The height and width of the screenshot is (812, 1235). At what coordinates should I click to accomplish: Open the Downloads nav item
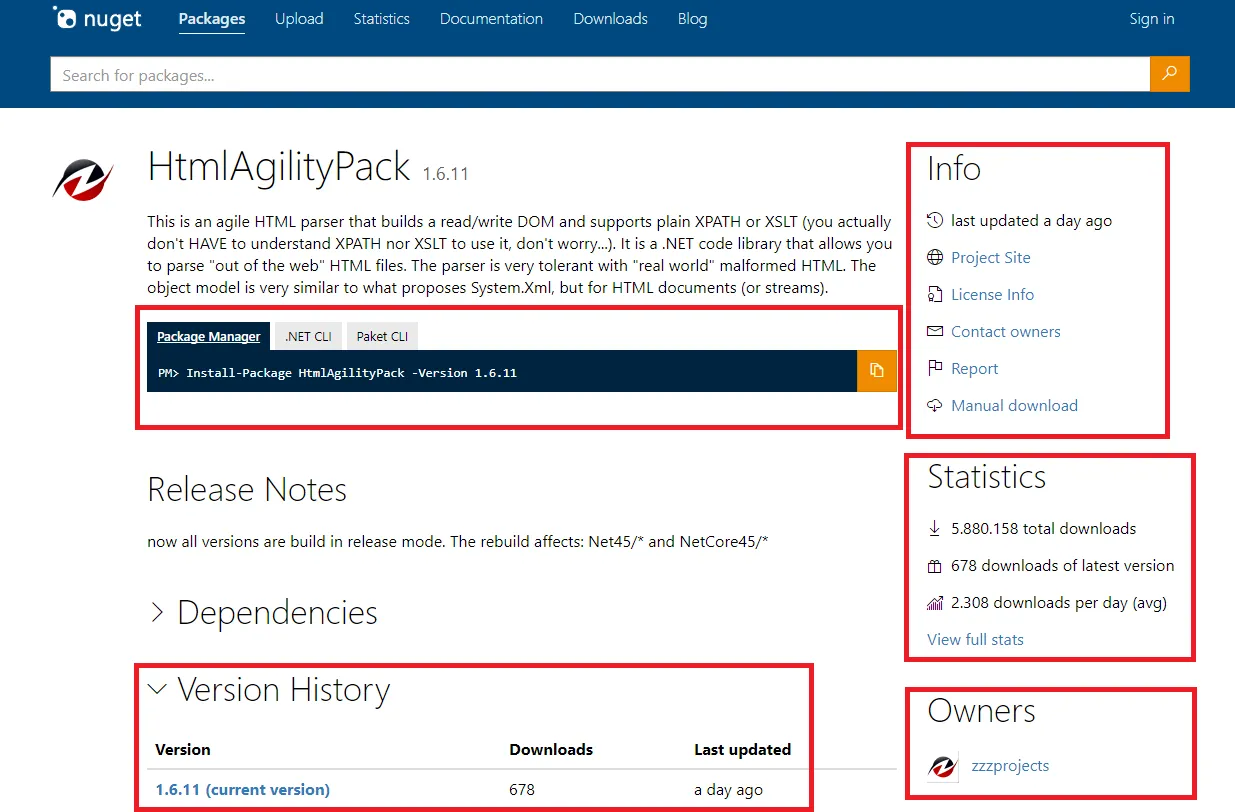coord(610,19)
